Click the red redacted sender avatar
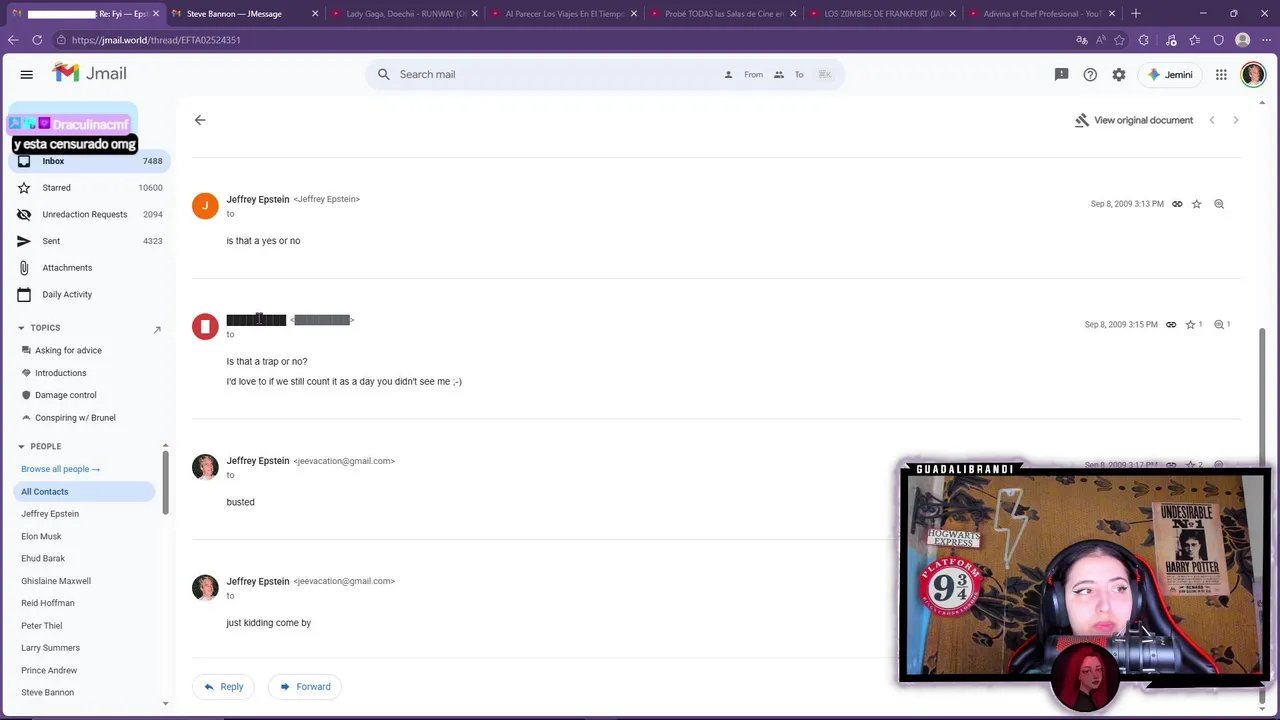This screenshot has width=1280, height=720. [x=205, y=326]
